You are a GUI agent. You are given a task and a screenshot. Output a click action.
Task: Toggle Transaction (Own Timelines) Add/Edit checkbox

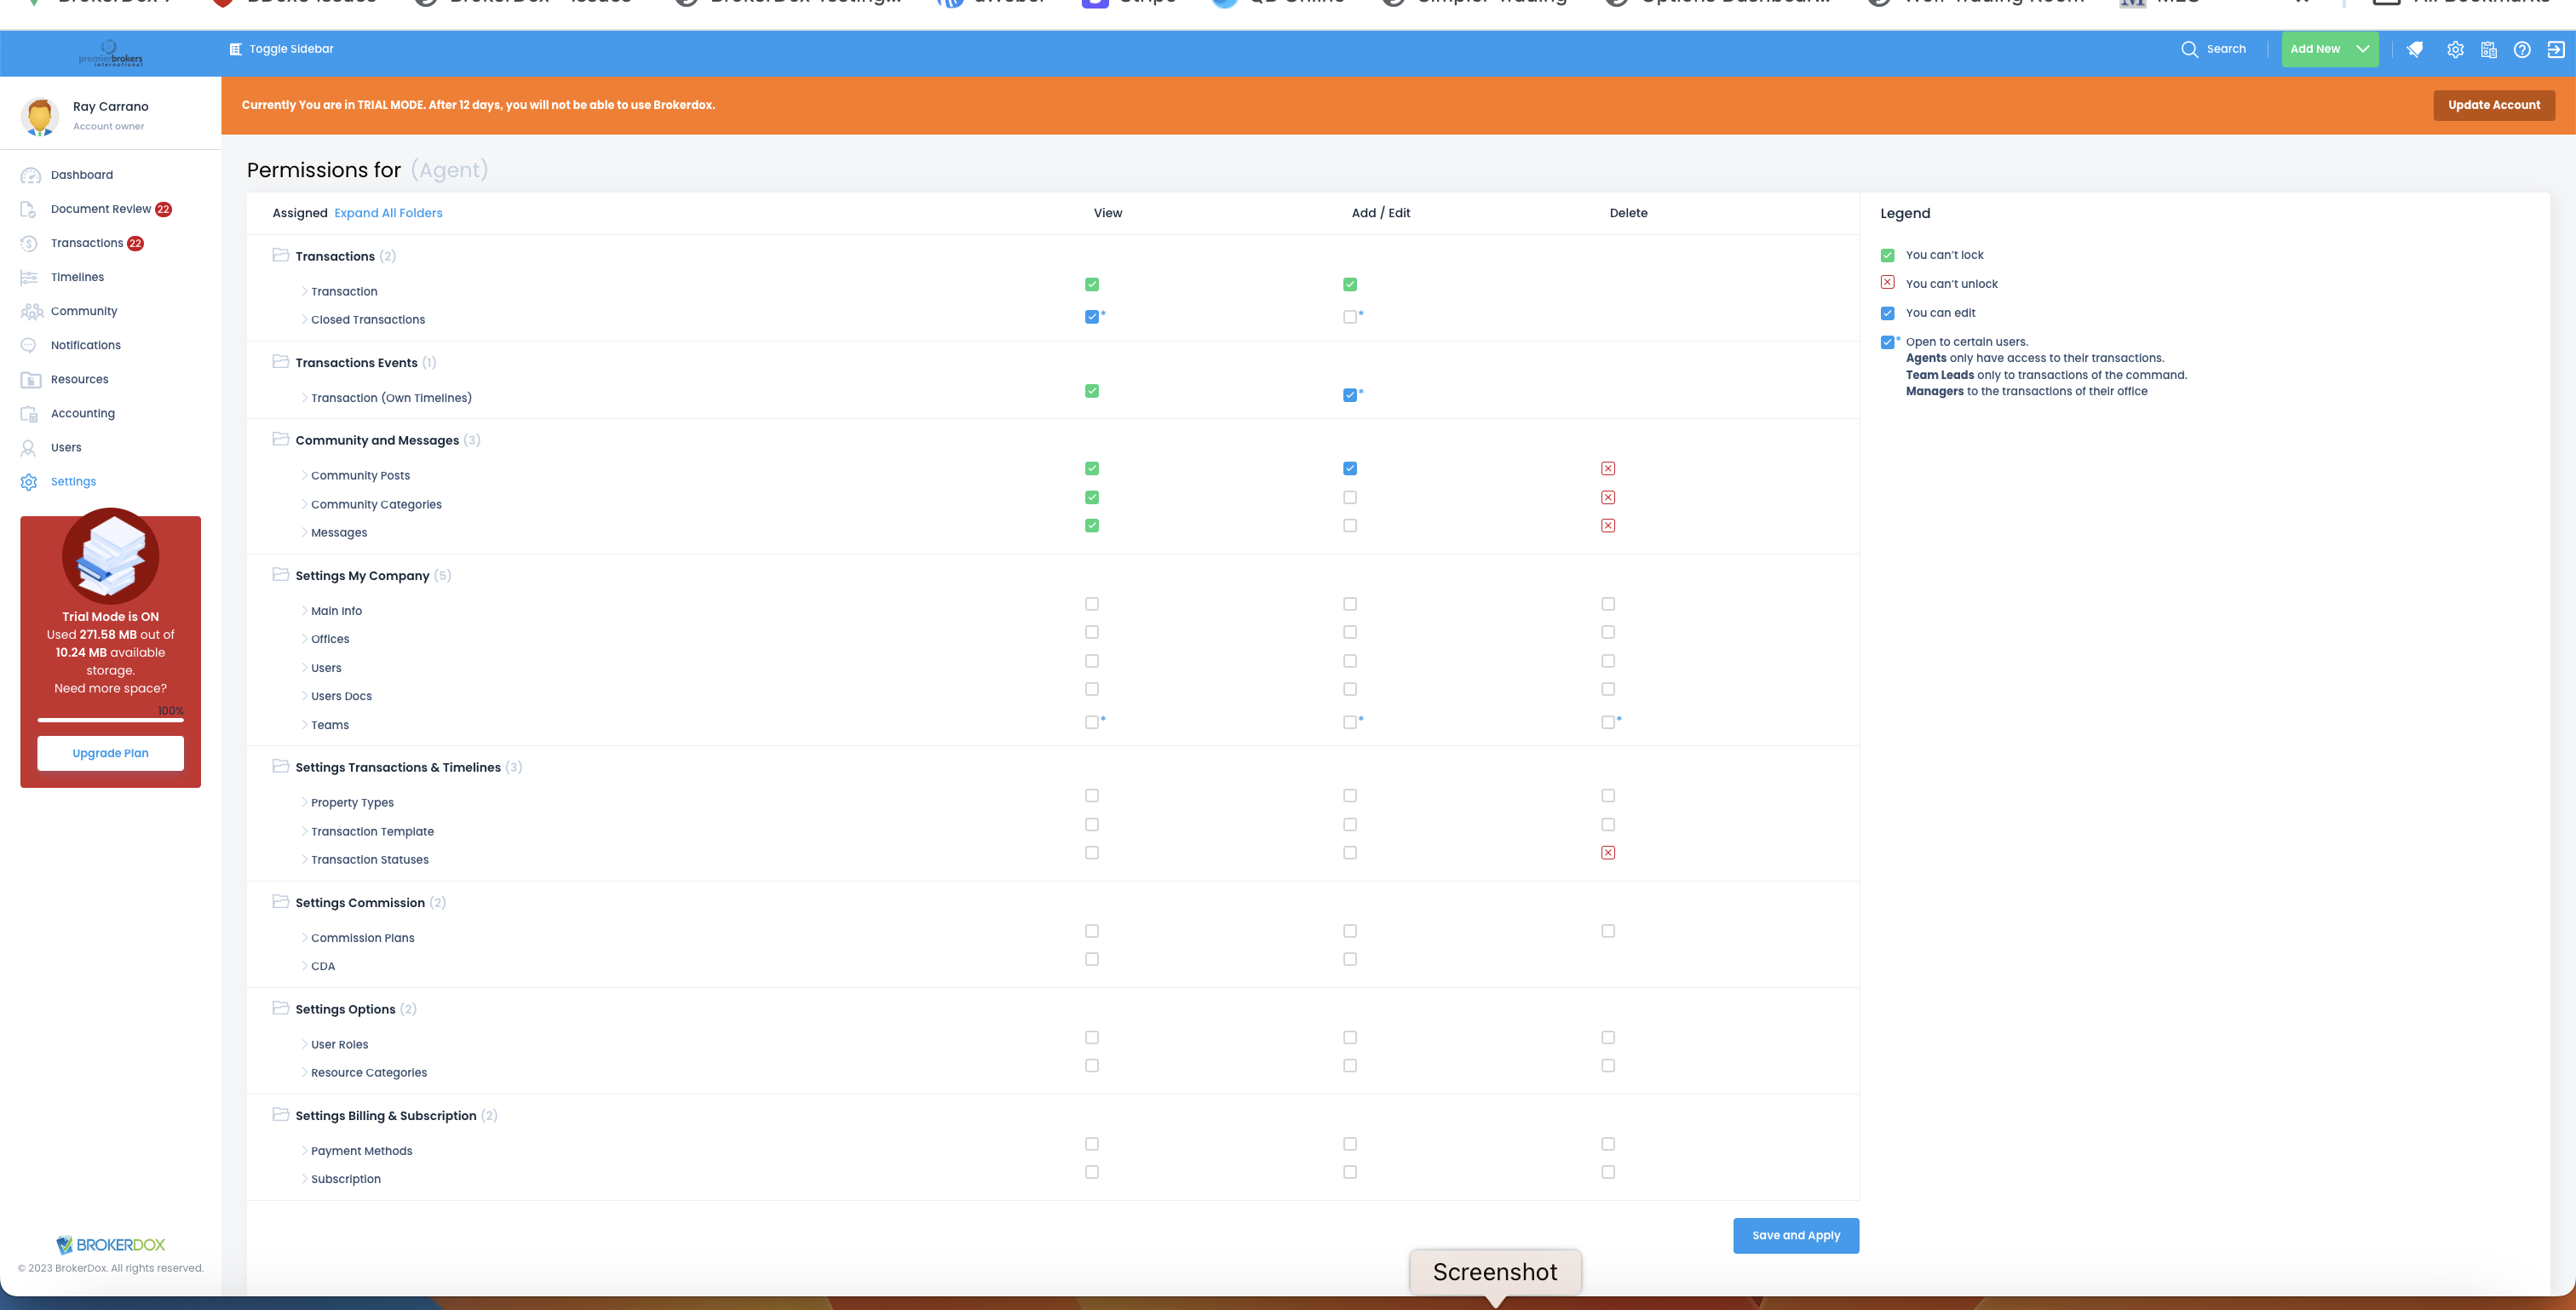coord(1350,395)
